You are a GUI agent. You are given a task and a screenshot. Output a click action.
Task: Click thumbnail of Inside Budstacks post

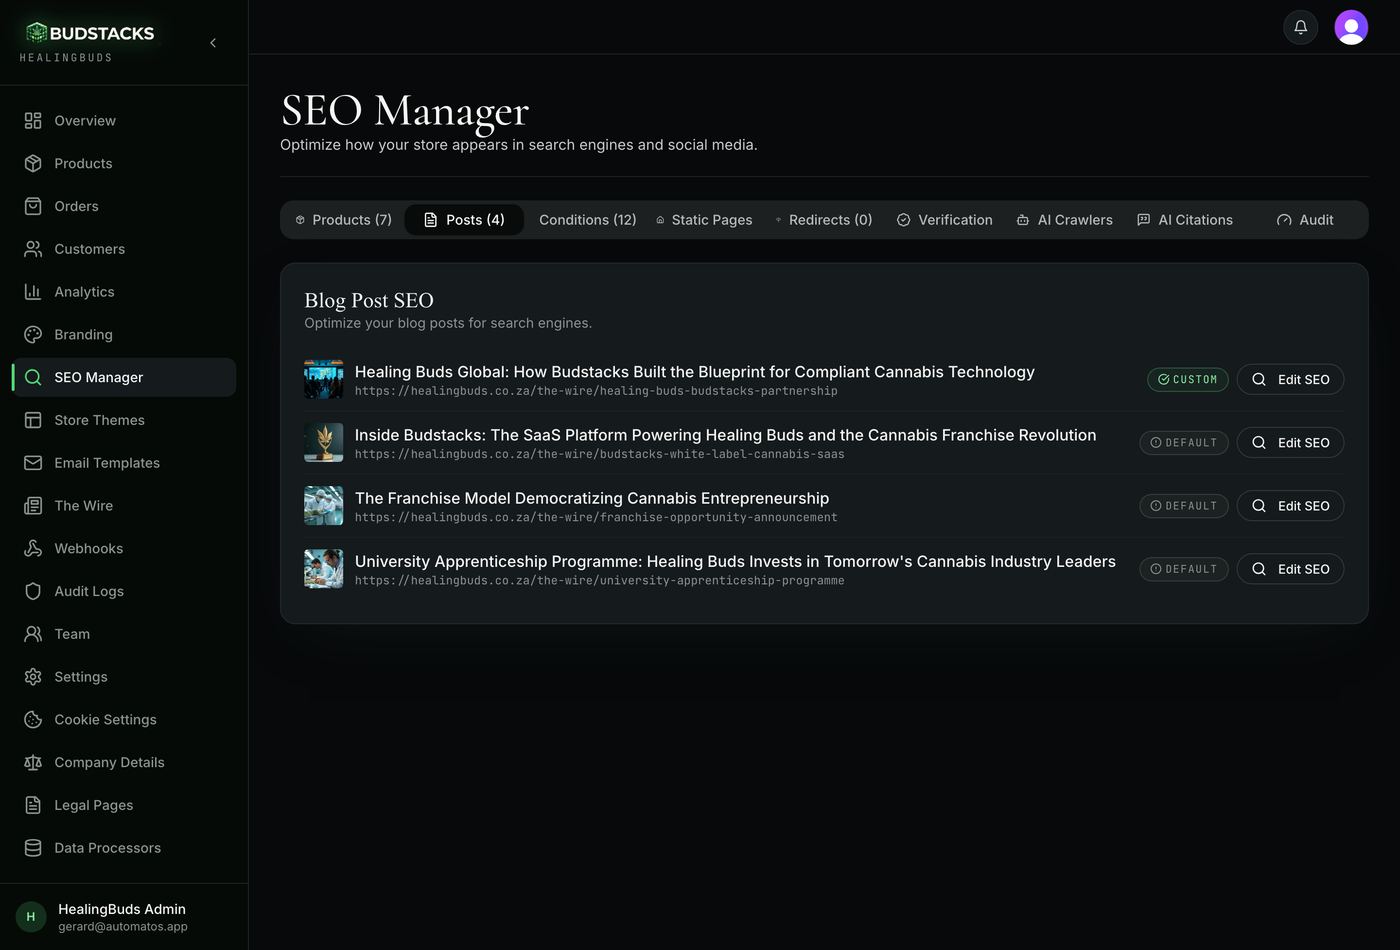[324, 443]
